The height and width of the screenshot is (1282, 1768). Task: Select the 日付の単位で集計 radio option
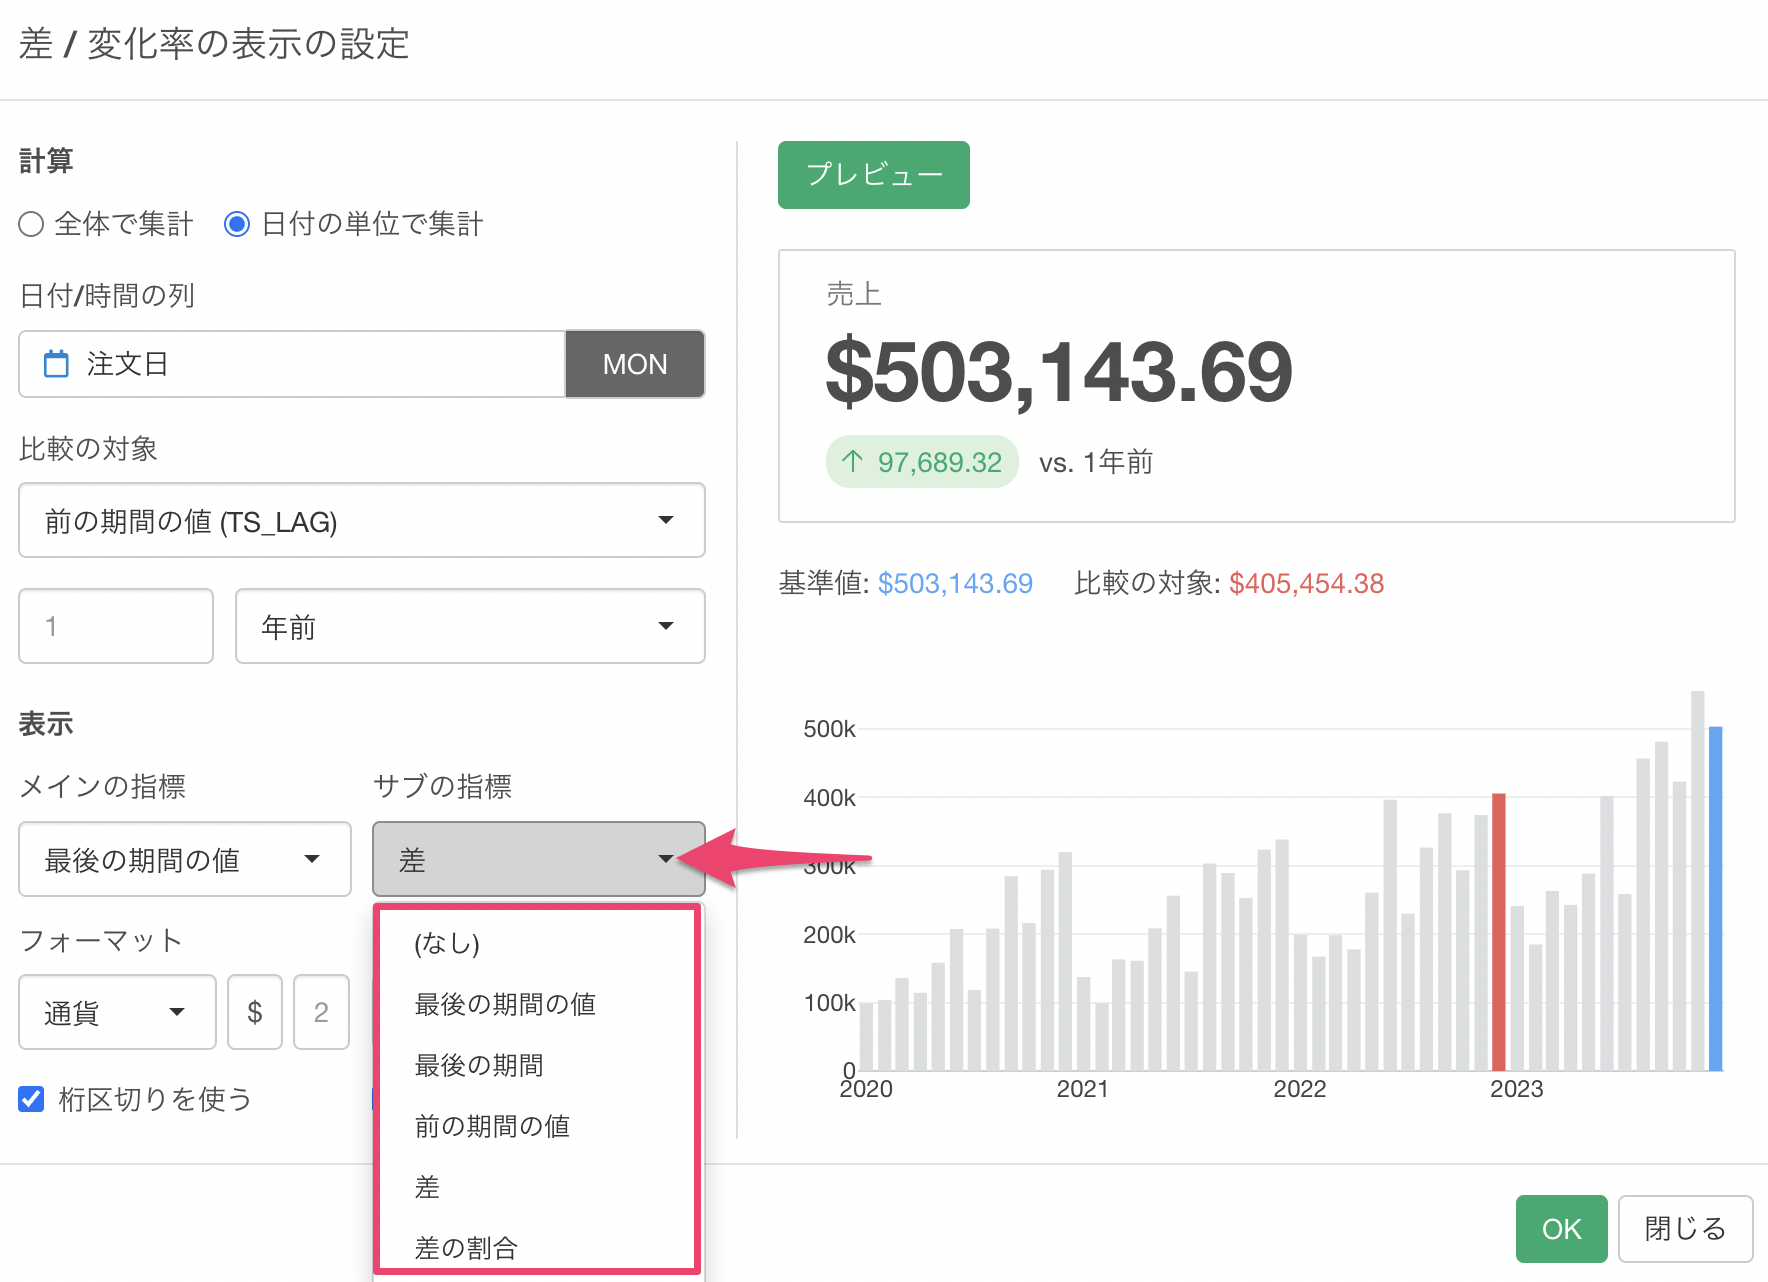[237, 224]
